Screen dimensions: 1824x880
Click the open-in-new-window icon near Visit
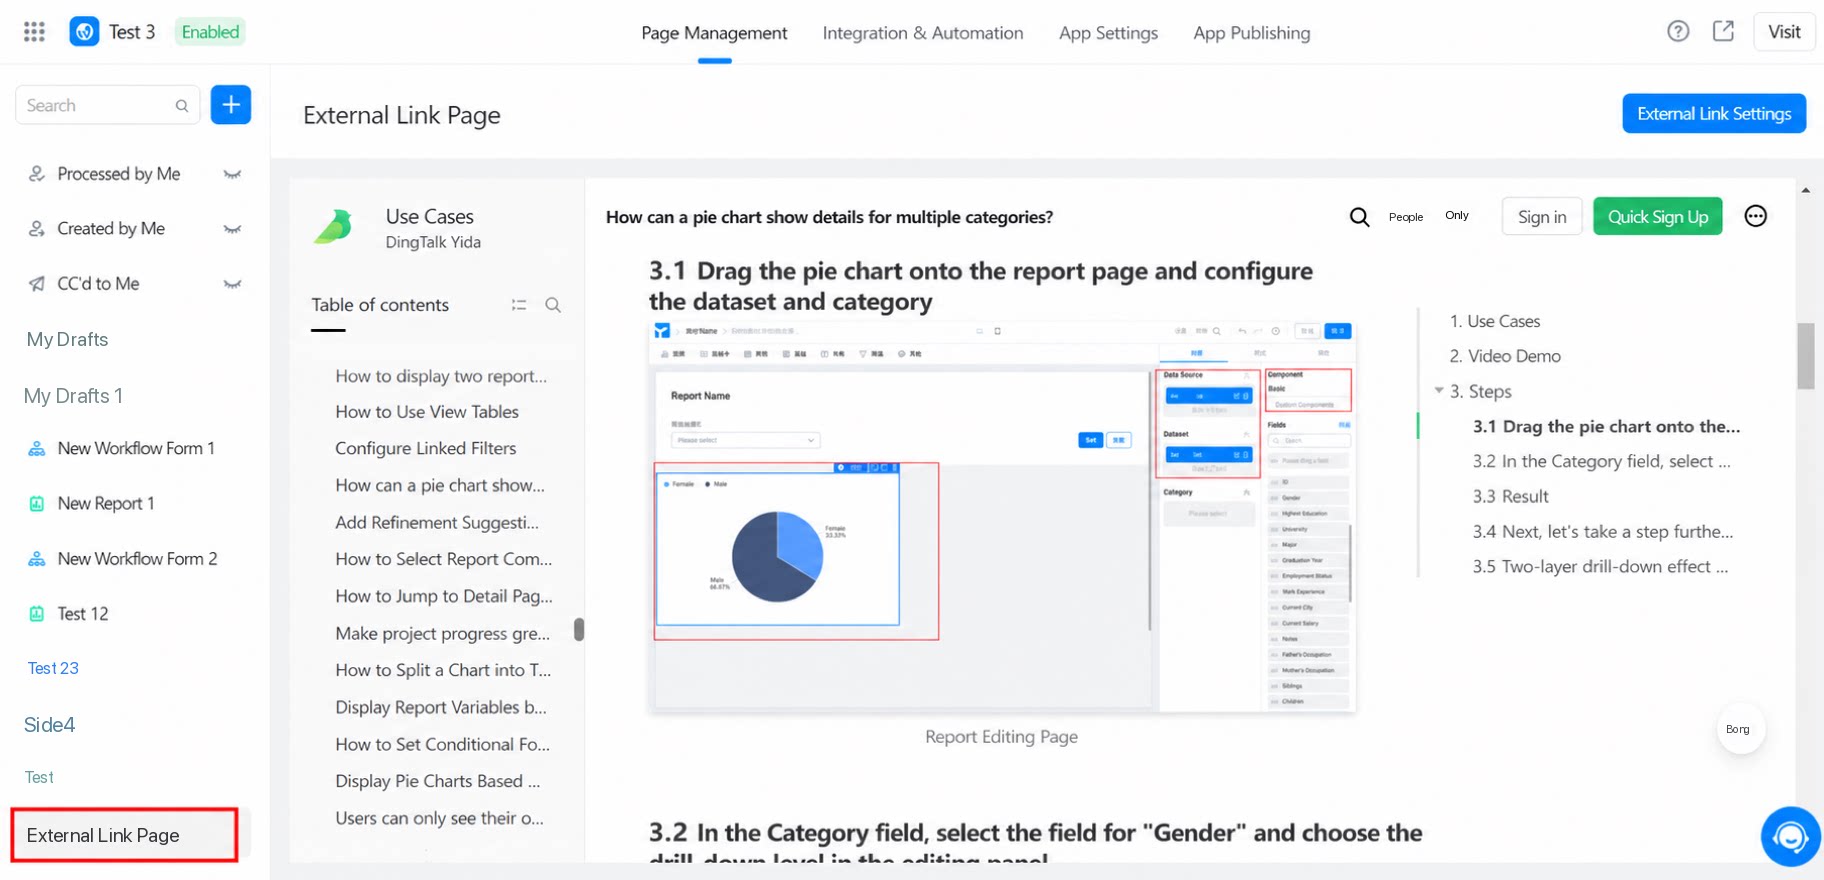(1723, 32)
